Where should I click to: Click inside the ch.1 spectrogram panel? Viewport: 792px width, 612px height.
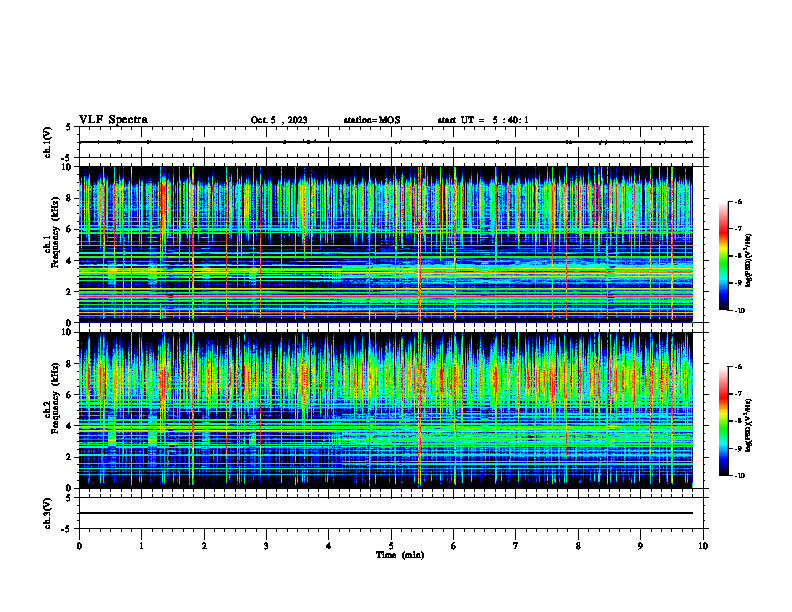point(386,244)
